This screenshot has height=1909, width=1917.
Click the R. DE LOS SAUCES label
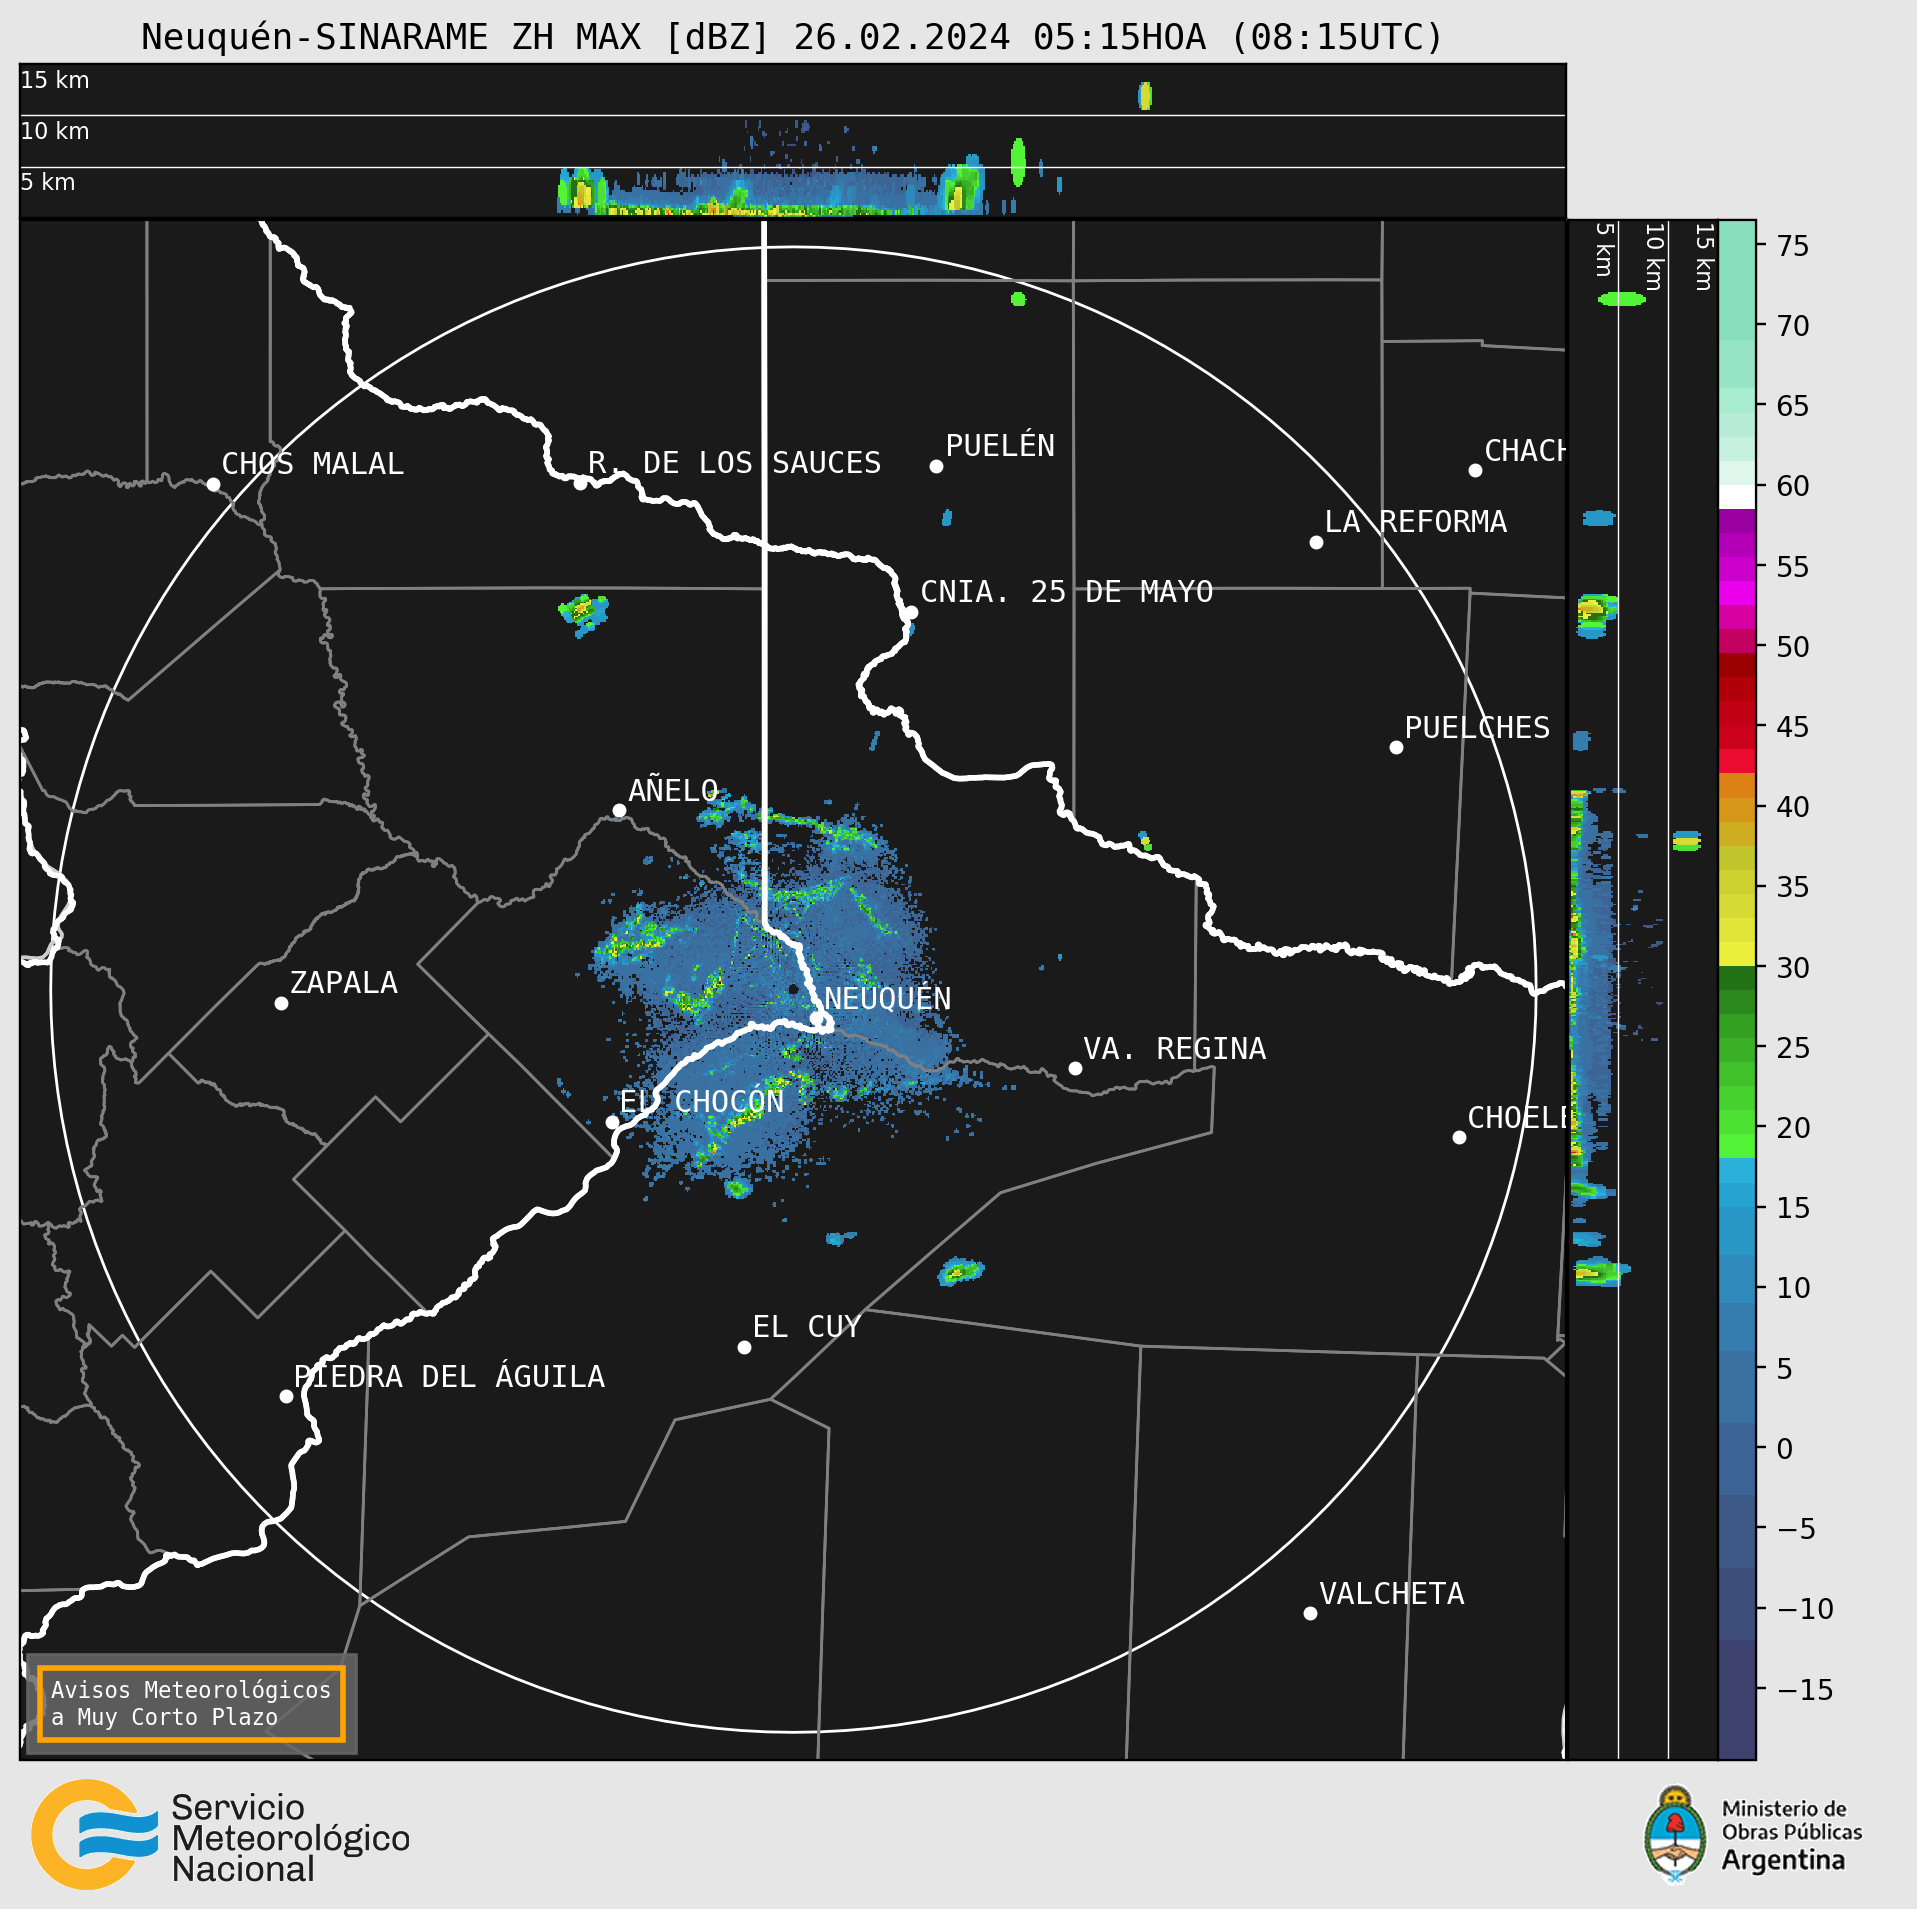click(734, 462)
